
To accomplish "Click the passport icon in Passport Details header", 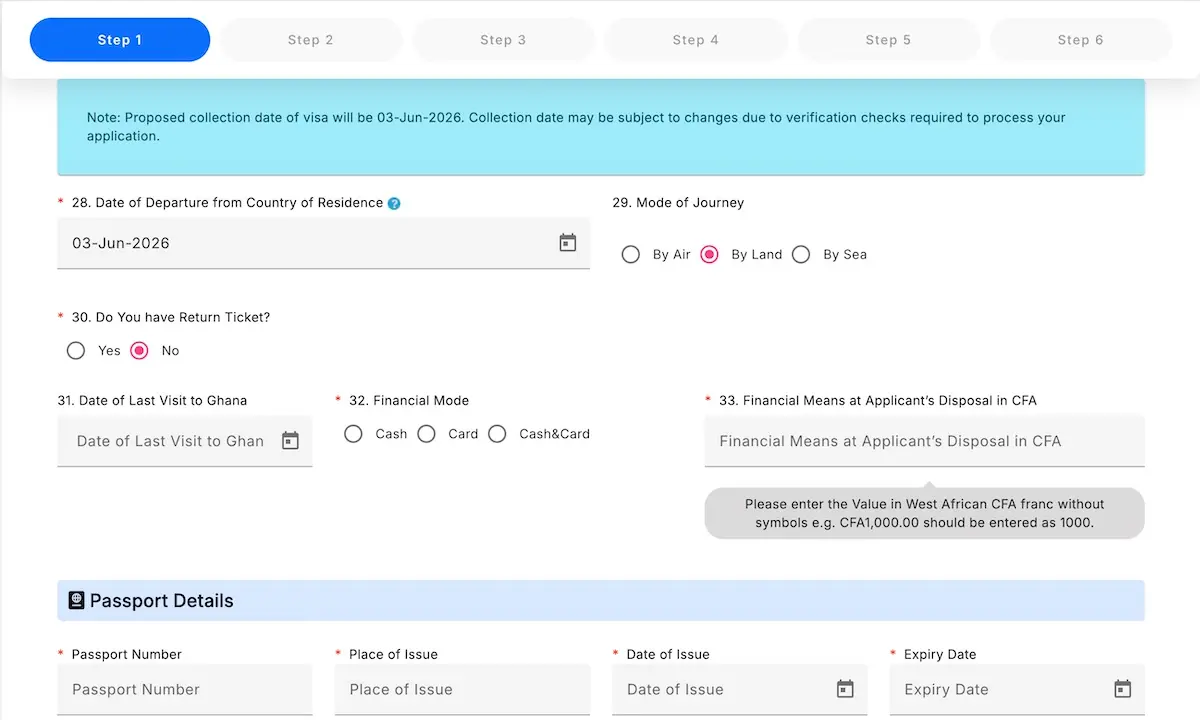I will point(76,601).
